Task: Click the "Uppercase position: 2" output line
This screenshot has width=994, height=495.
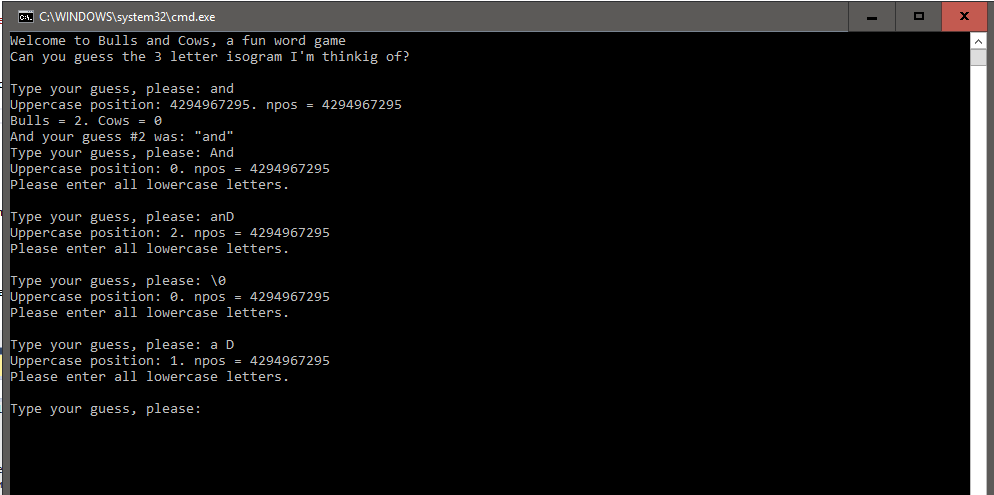Action: [170, 233]
